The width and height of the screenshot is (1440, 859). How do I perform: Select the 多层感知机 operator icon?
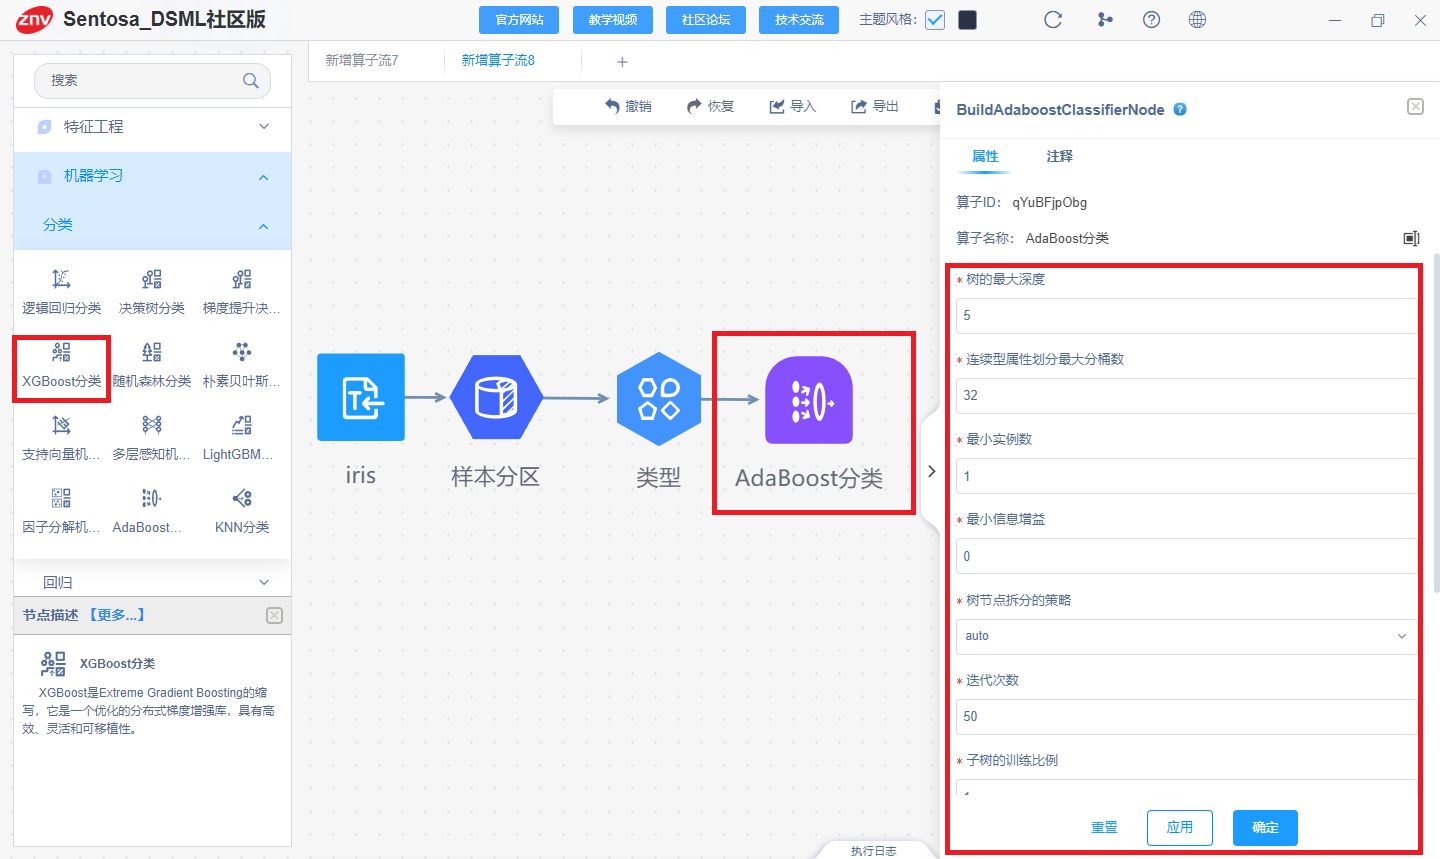pyautogui.click(x=151, y=425)
